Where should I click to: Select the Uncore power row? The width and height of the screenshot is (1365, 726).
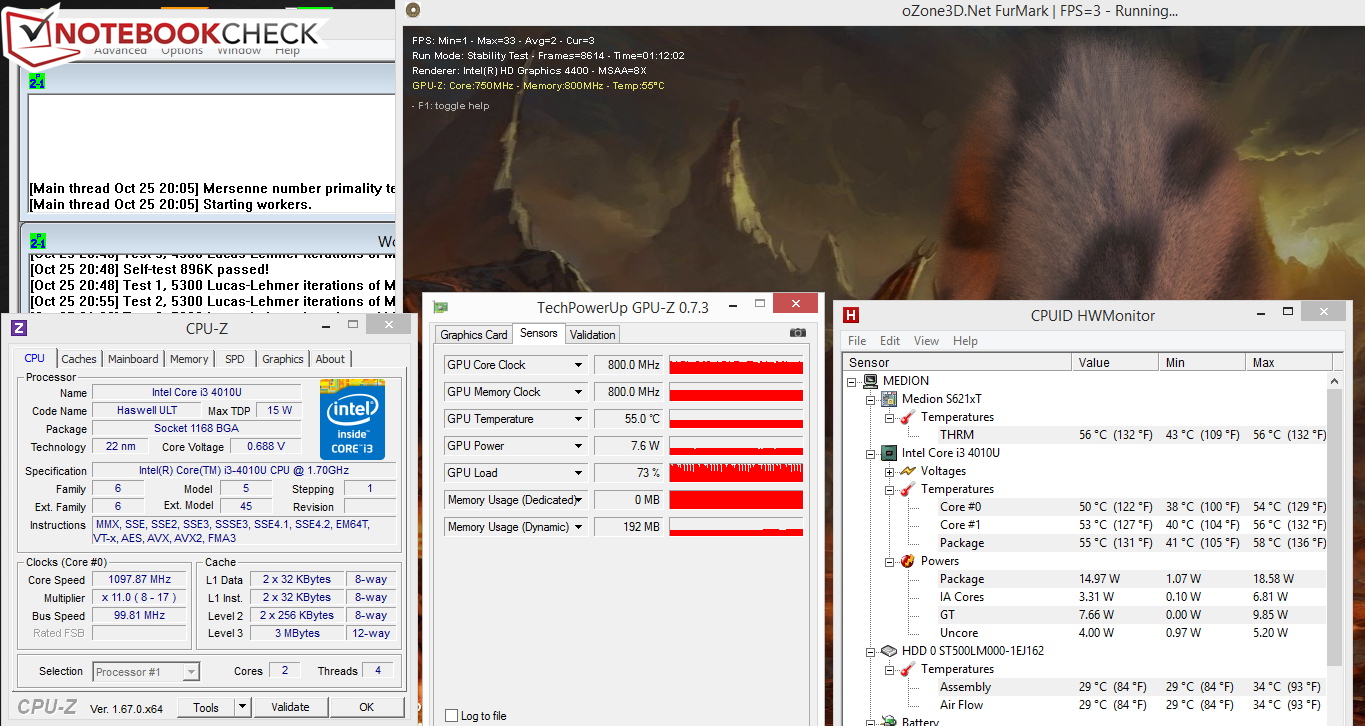pos(1086,633)
